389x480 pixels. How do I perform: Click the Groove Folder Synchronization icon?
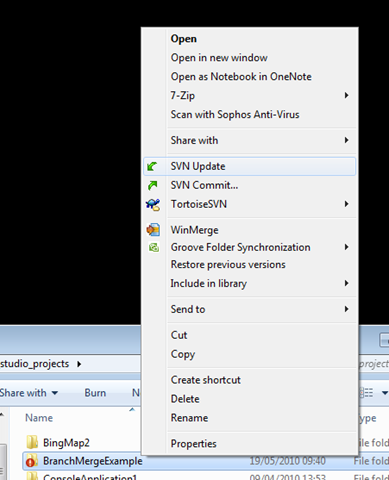(154, 247)
